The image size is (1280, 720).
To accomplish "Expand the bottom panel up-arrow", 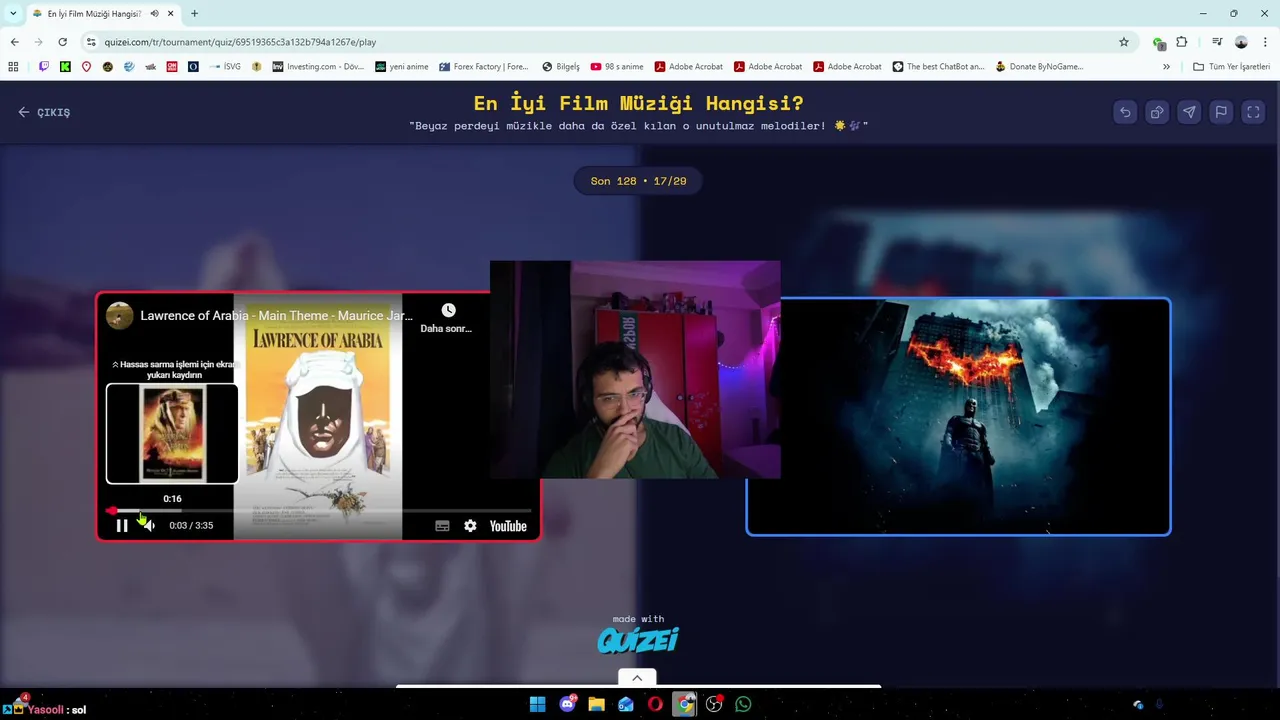I will pos(637,678).
